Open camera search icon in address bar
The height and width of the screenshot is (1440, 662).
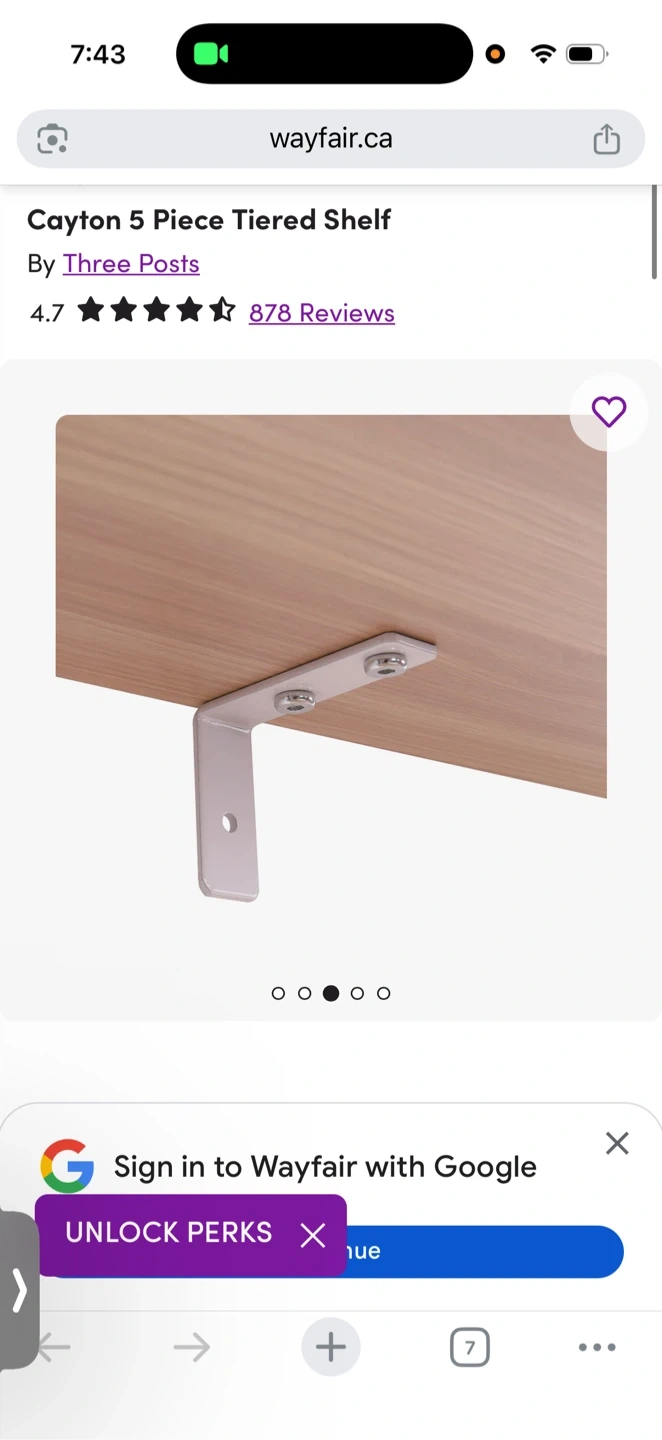pos(52,138)
